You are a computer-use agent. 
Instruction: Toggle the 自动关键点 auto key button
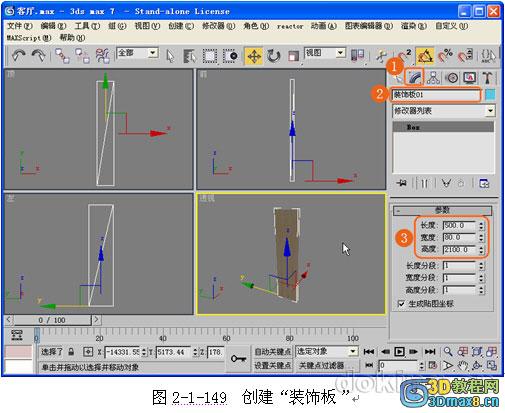[x=273, y=351]
